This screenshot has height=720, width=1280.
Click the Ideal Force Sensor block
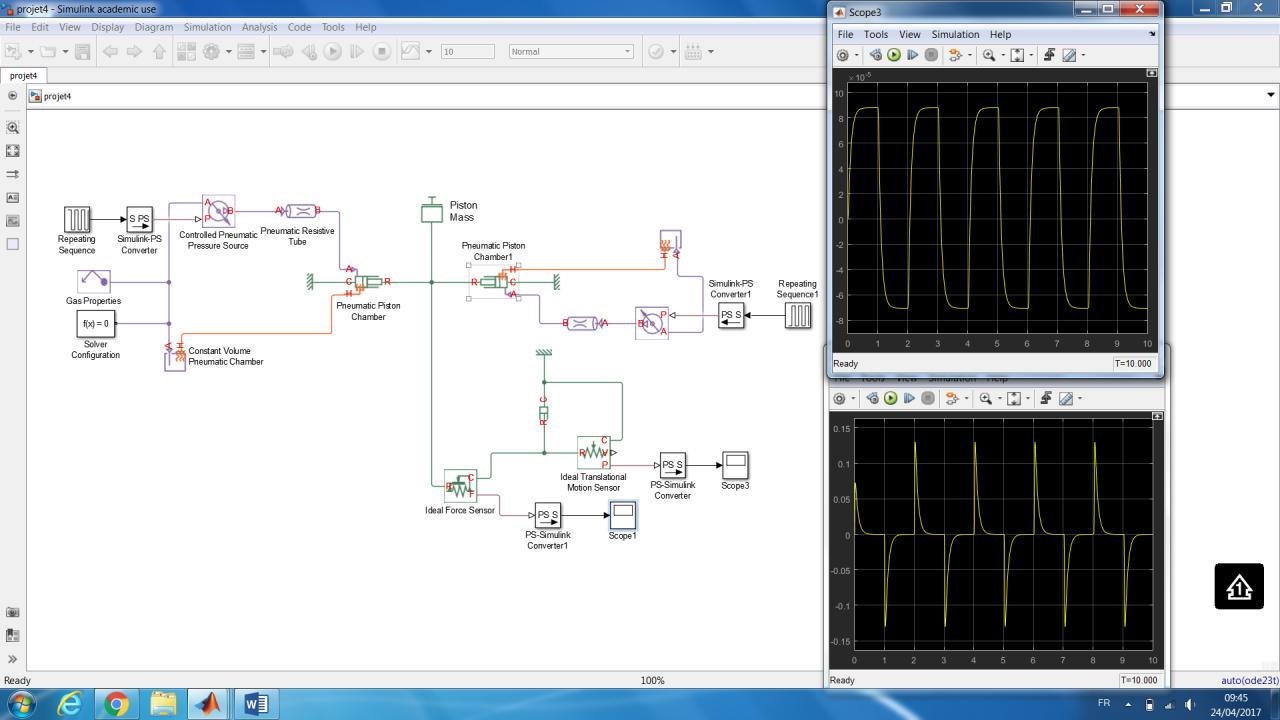(460, 487)
